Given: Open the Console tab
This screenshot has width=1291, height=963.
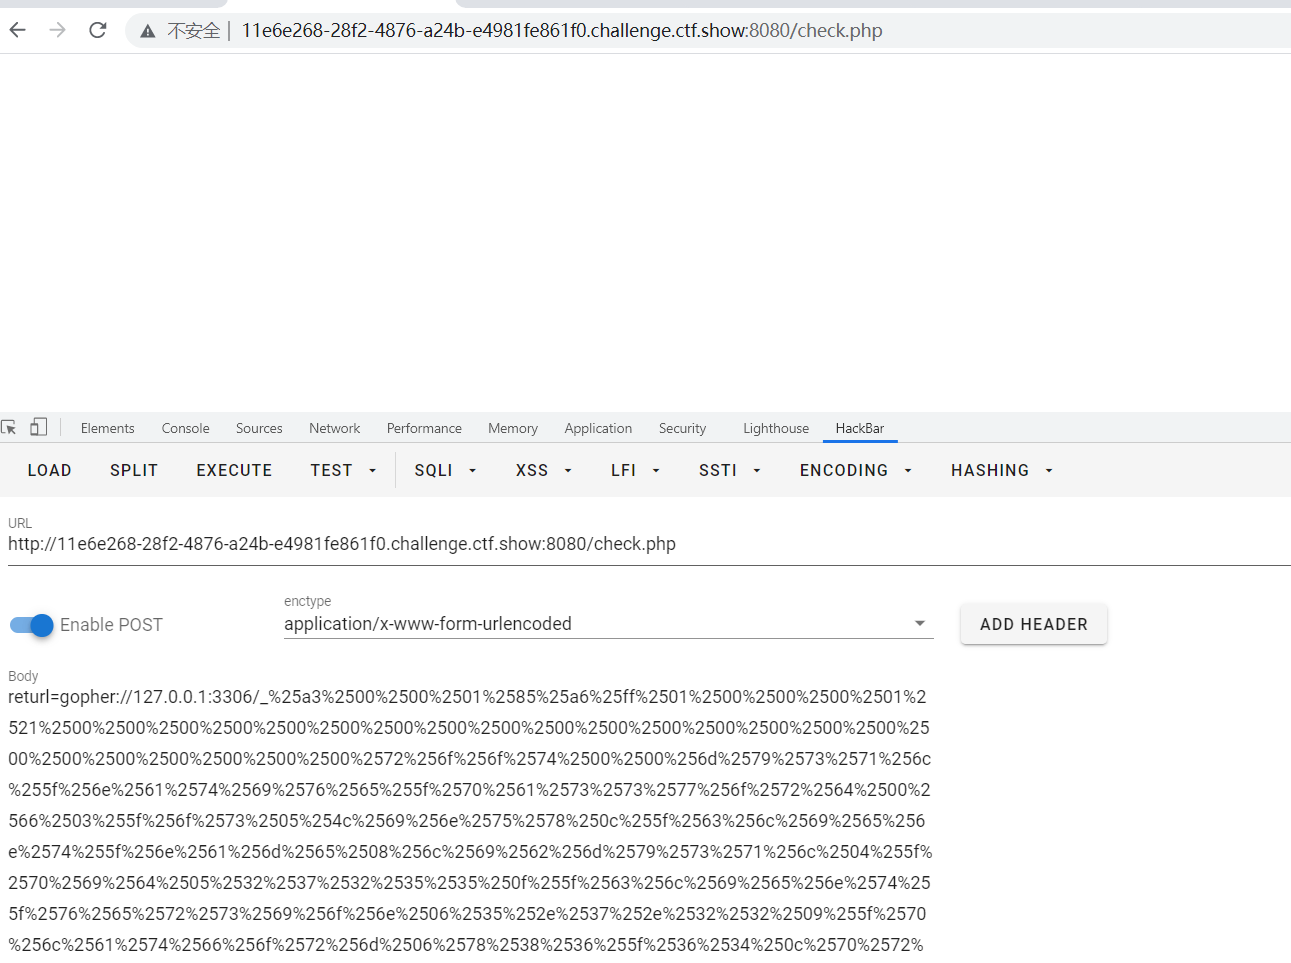Looking at the screenshot, I should (x=186, y=428).
